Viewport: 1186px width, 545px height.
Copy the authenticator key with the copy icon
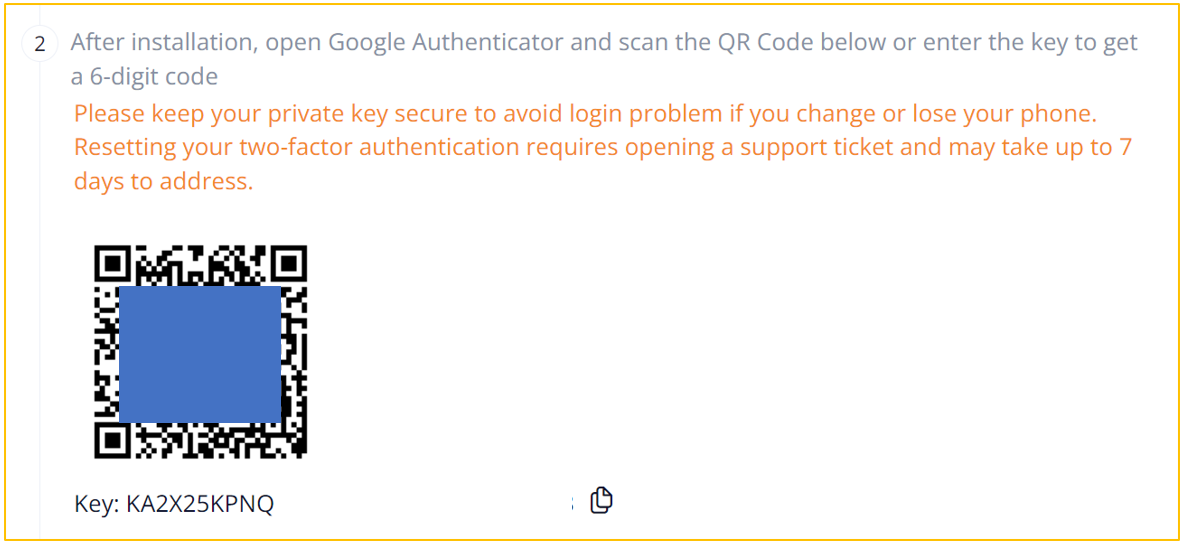point(601,500)
